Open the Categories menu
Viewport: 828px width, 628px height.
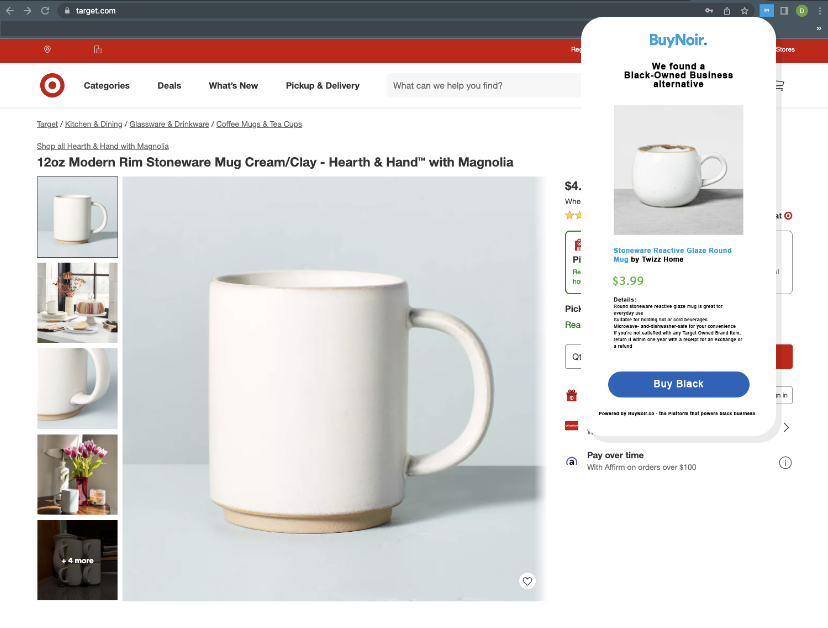[106, 86]
